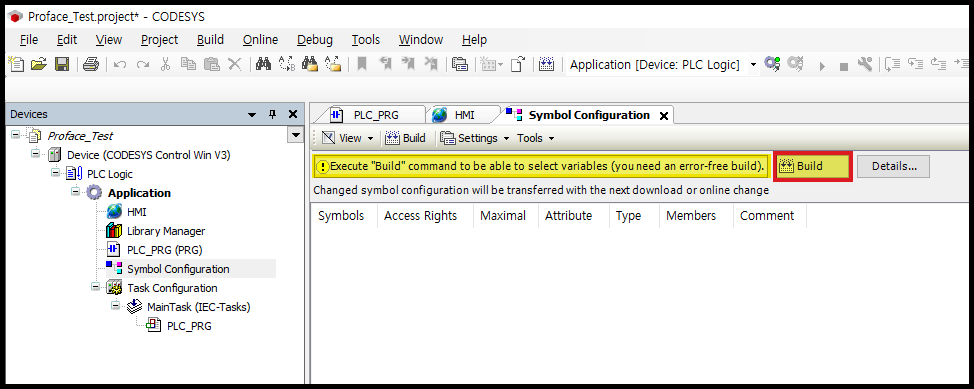Click the wrench debug icon
Image resolution: width=974 pixels, height=389 pixels.
(x=865, y=64)
